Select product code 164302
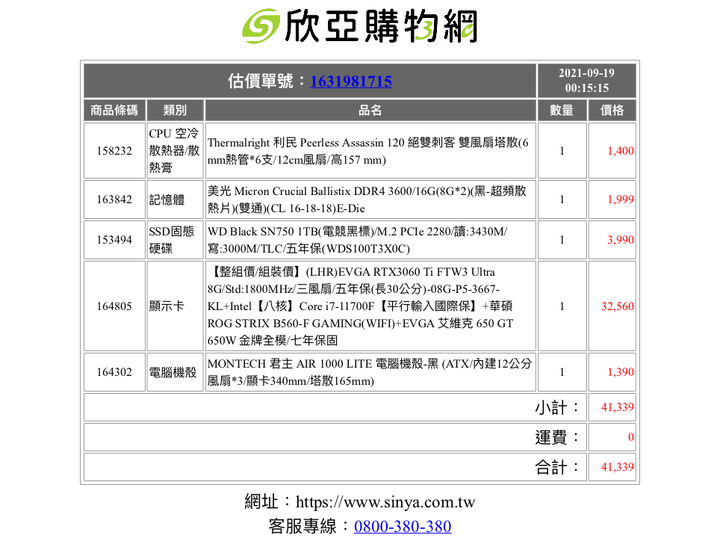Image resolution: width=720 pixels, height=538 pixels. tap(114, 372)
